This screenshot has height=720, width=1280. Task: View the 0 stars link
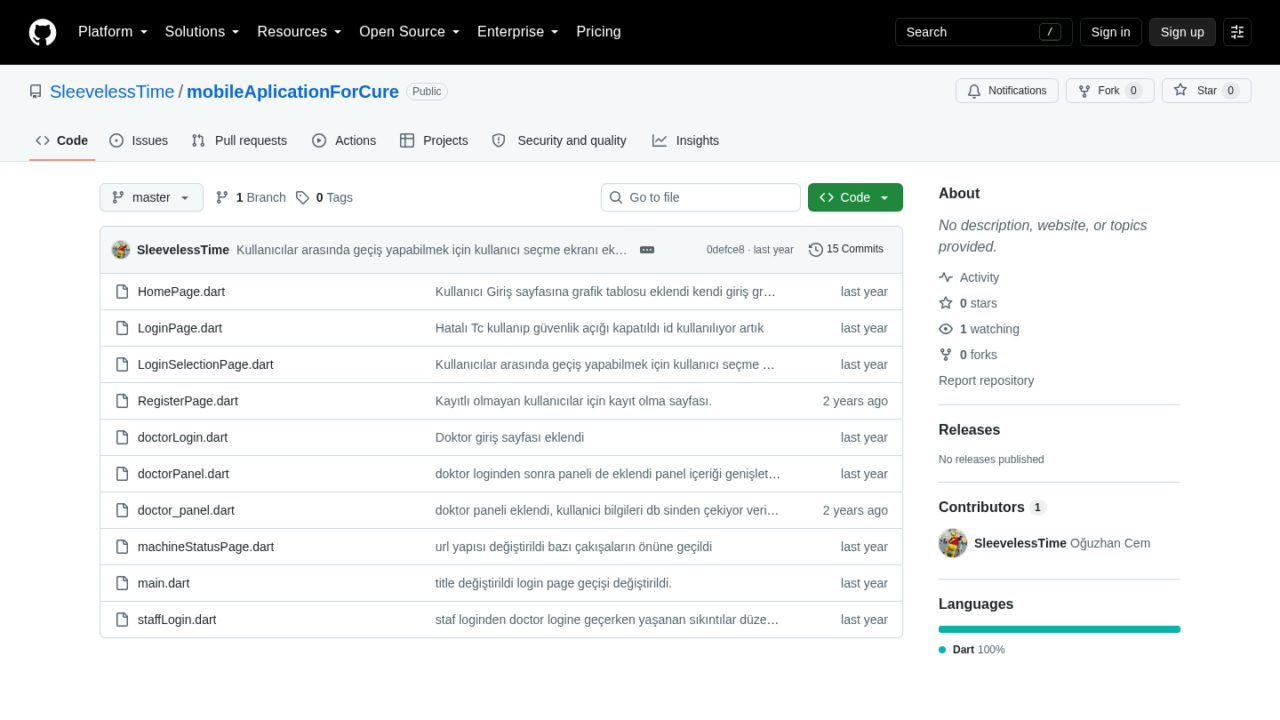point(968,304)
